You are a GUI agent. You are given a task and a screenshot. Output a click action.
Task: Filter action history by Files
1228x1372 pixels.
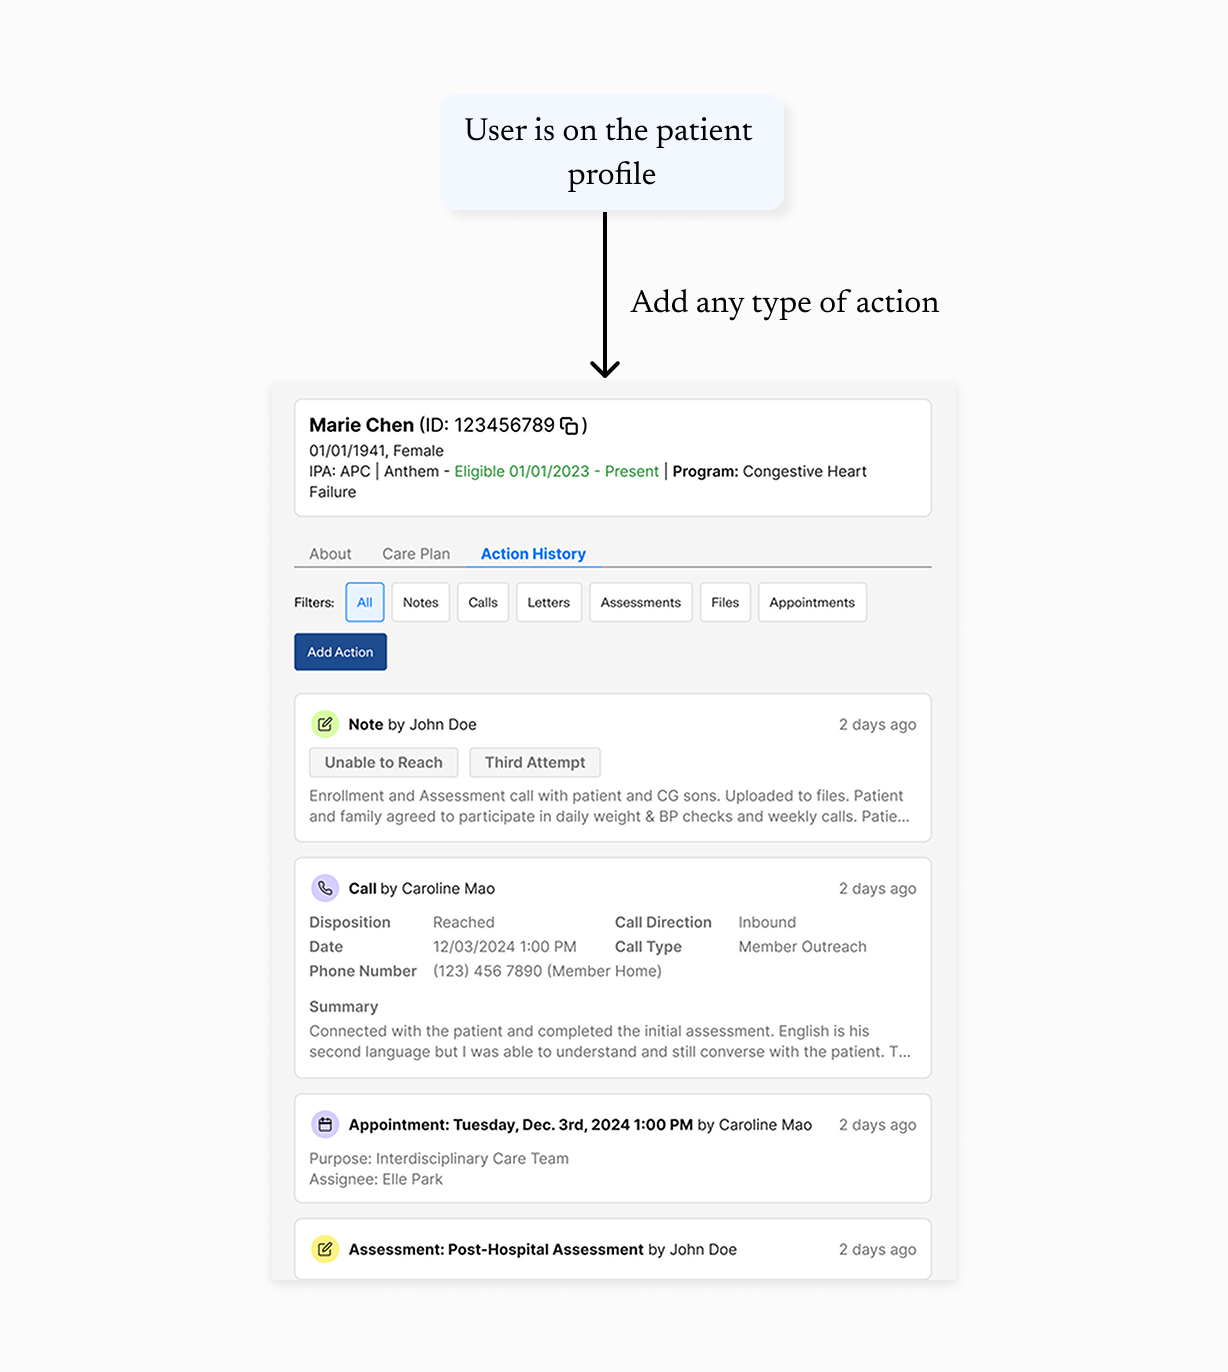[725, 602]
